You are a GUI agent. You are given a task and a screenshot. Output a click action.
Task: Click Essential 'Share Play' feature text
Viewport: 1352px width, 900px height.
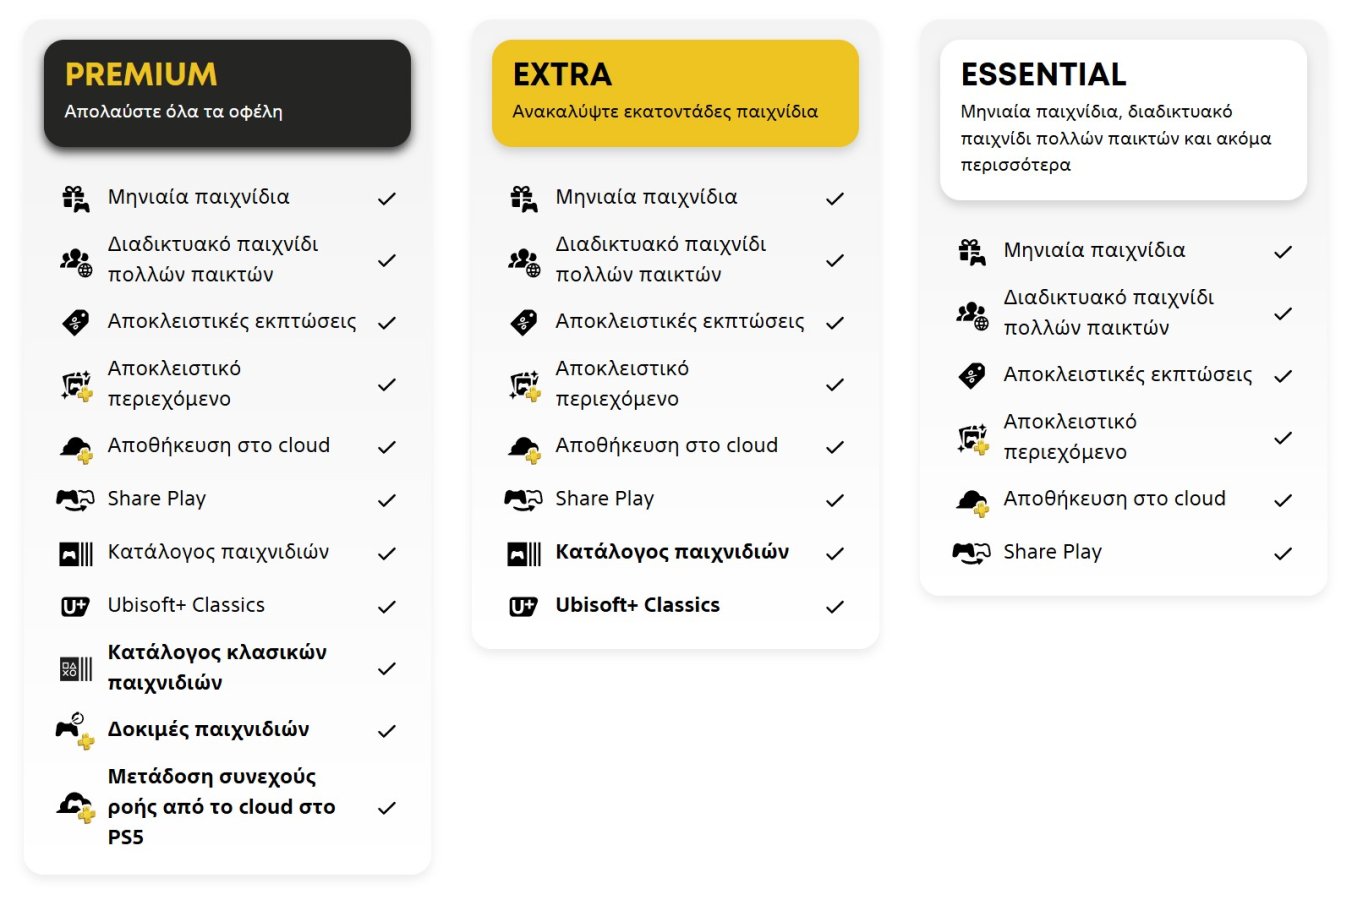pyautogui.click(x=1052, y=552)
